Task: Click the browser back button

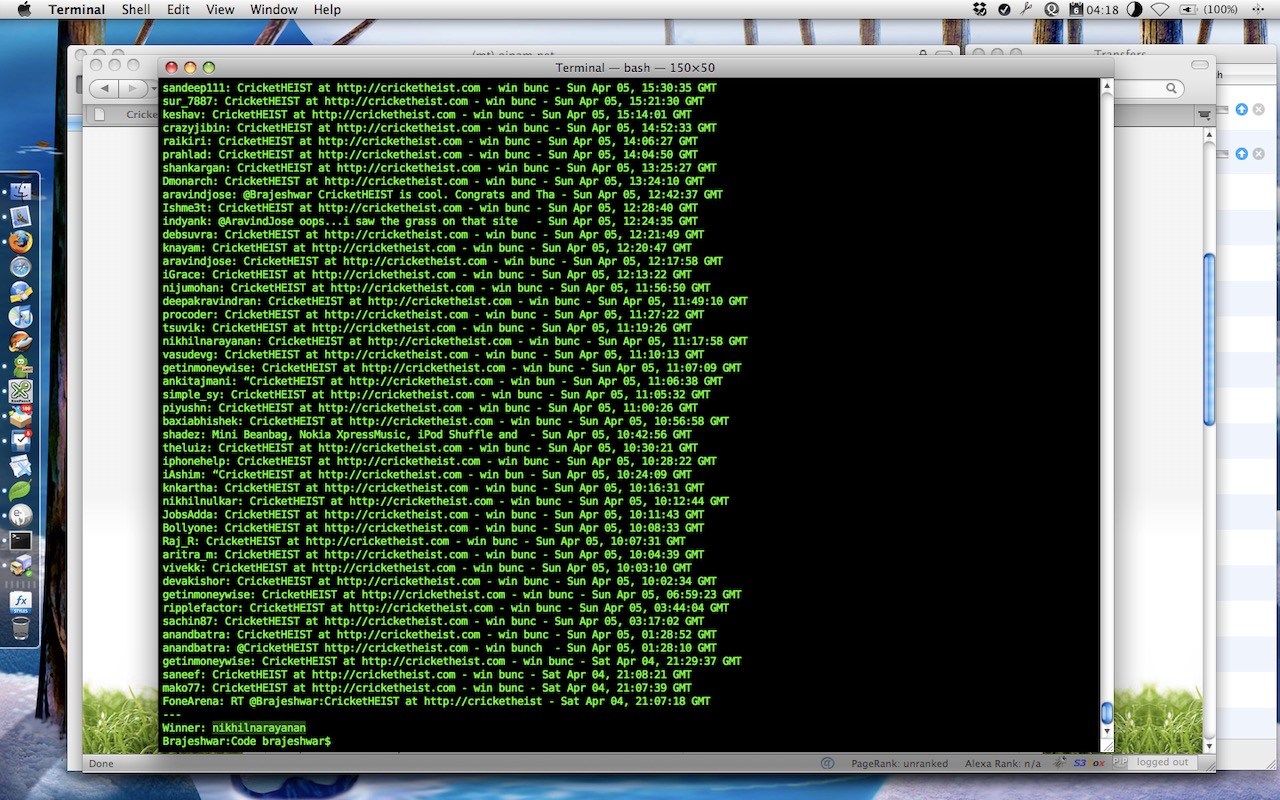Action: [x=105, y=89]
